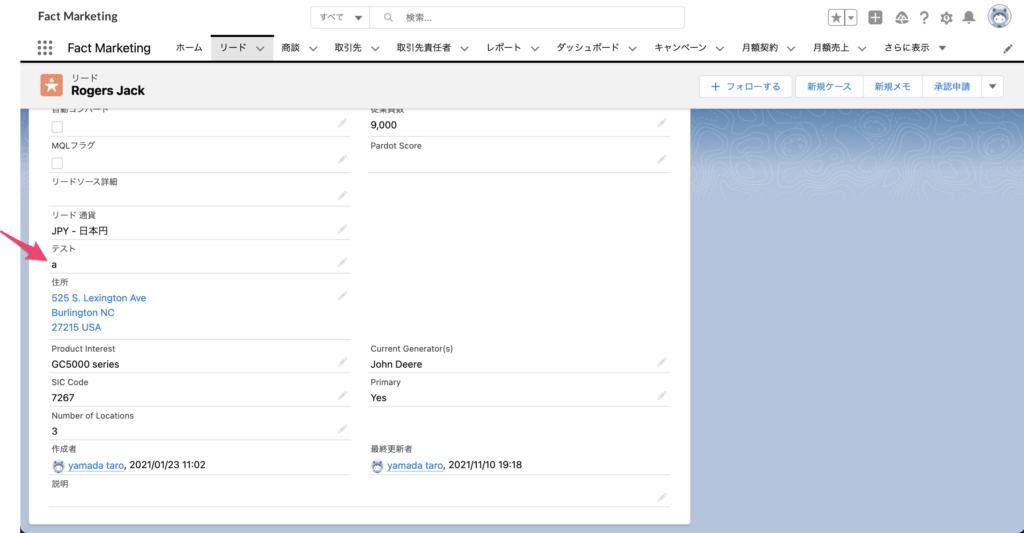
Task: Expand the favorites list dropdown arrow
Action: click(851, 18)
